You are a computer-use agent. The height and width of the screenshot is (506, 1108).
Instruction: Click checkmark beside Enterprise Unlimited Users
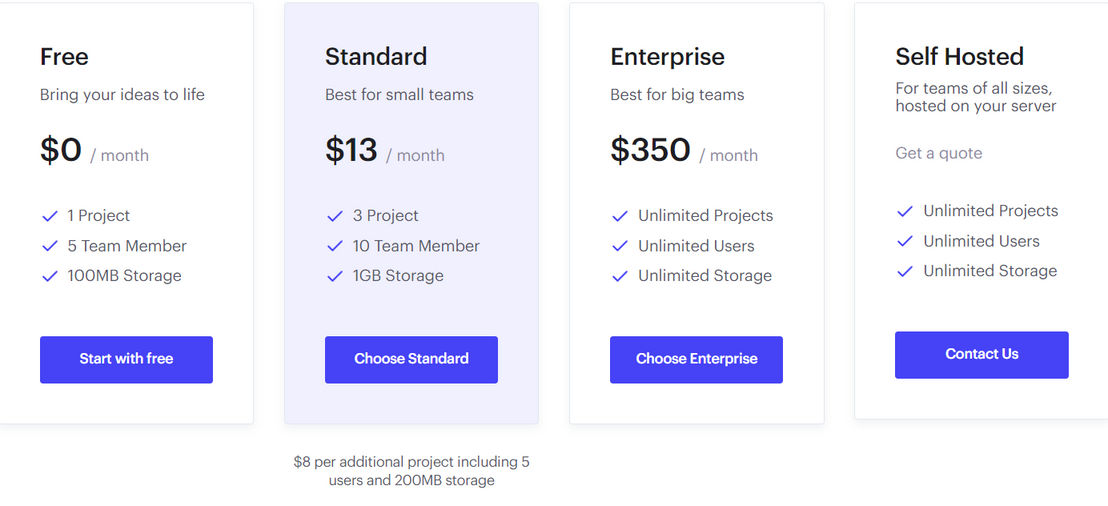pyautogui.click(x=620, y=247)
